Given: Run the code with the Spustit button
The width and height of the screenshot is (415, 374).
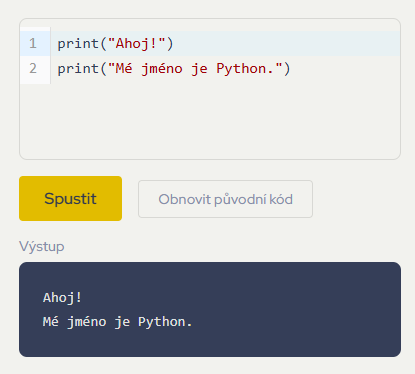Looking at the screenshot, I should [70, 199].
